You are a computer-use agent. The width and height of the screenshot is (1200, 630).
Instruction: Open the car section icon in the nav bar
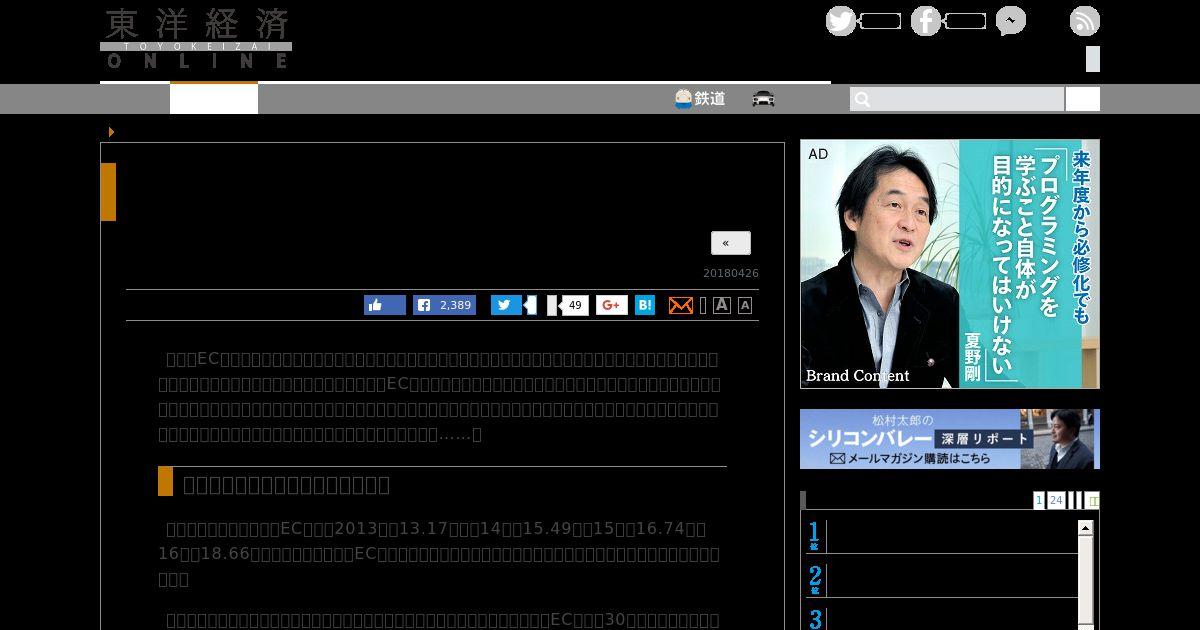(764, 99)
